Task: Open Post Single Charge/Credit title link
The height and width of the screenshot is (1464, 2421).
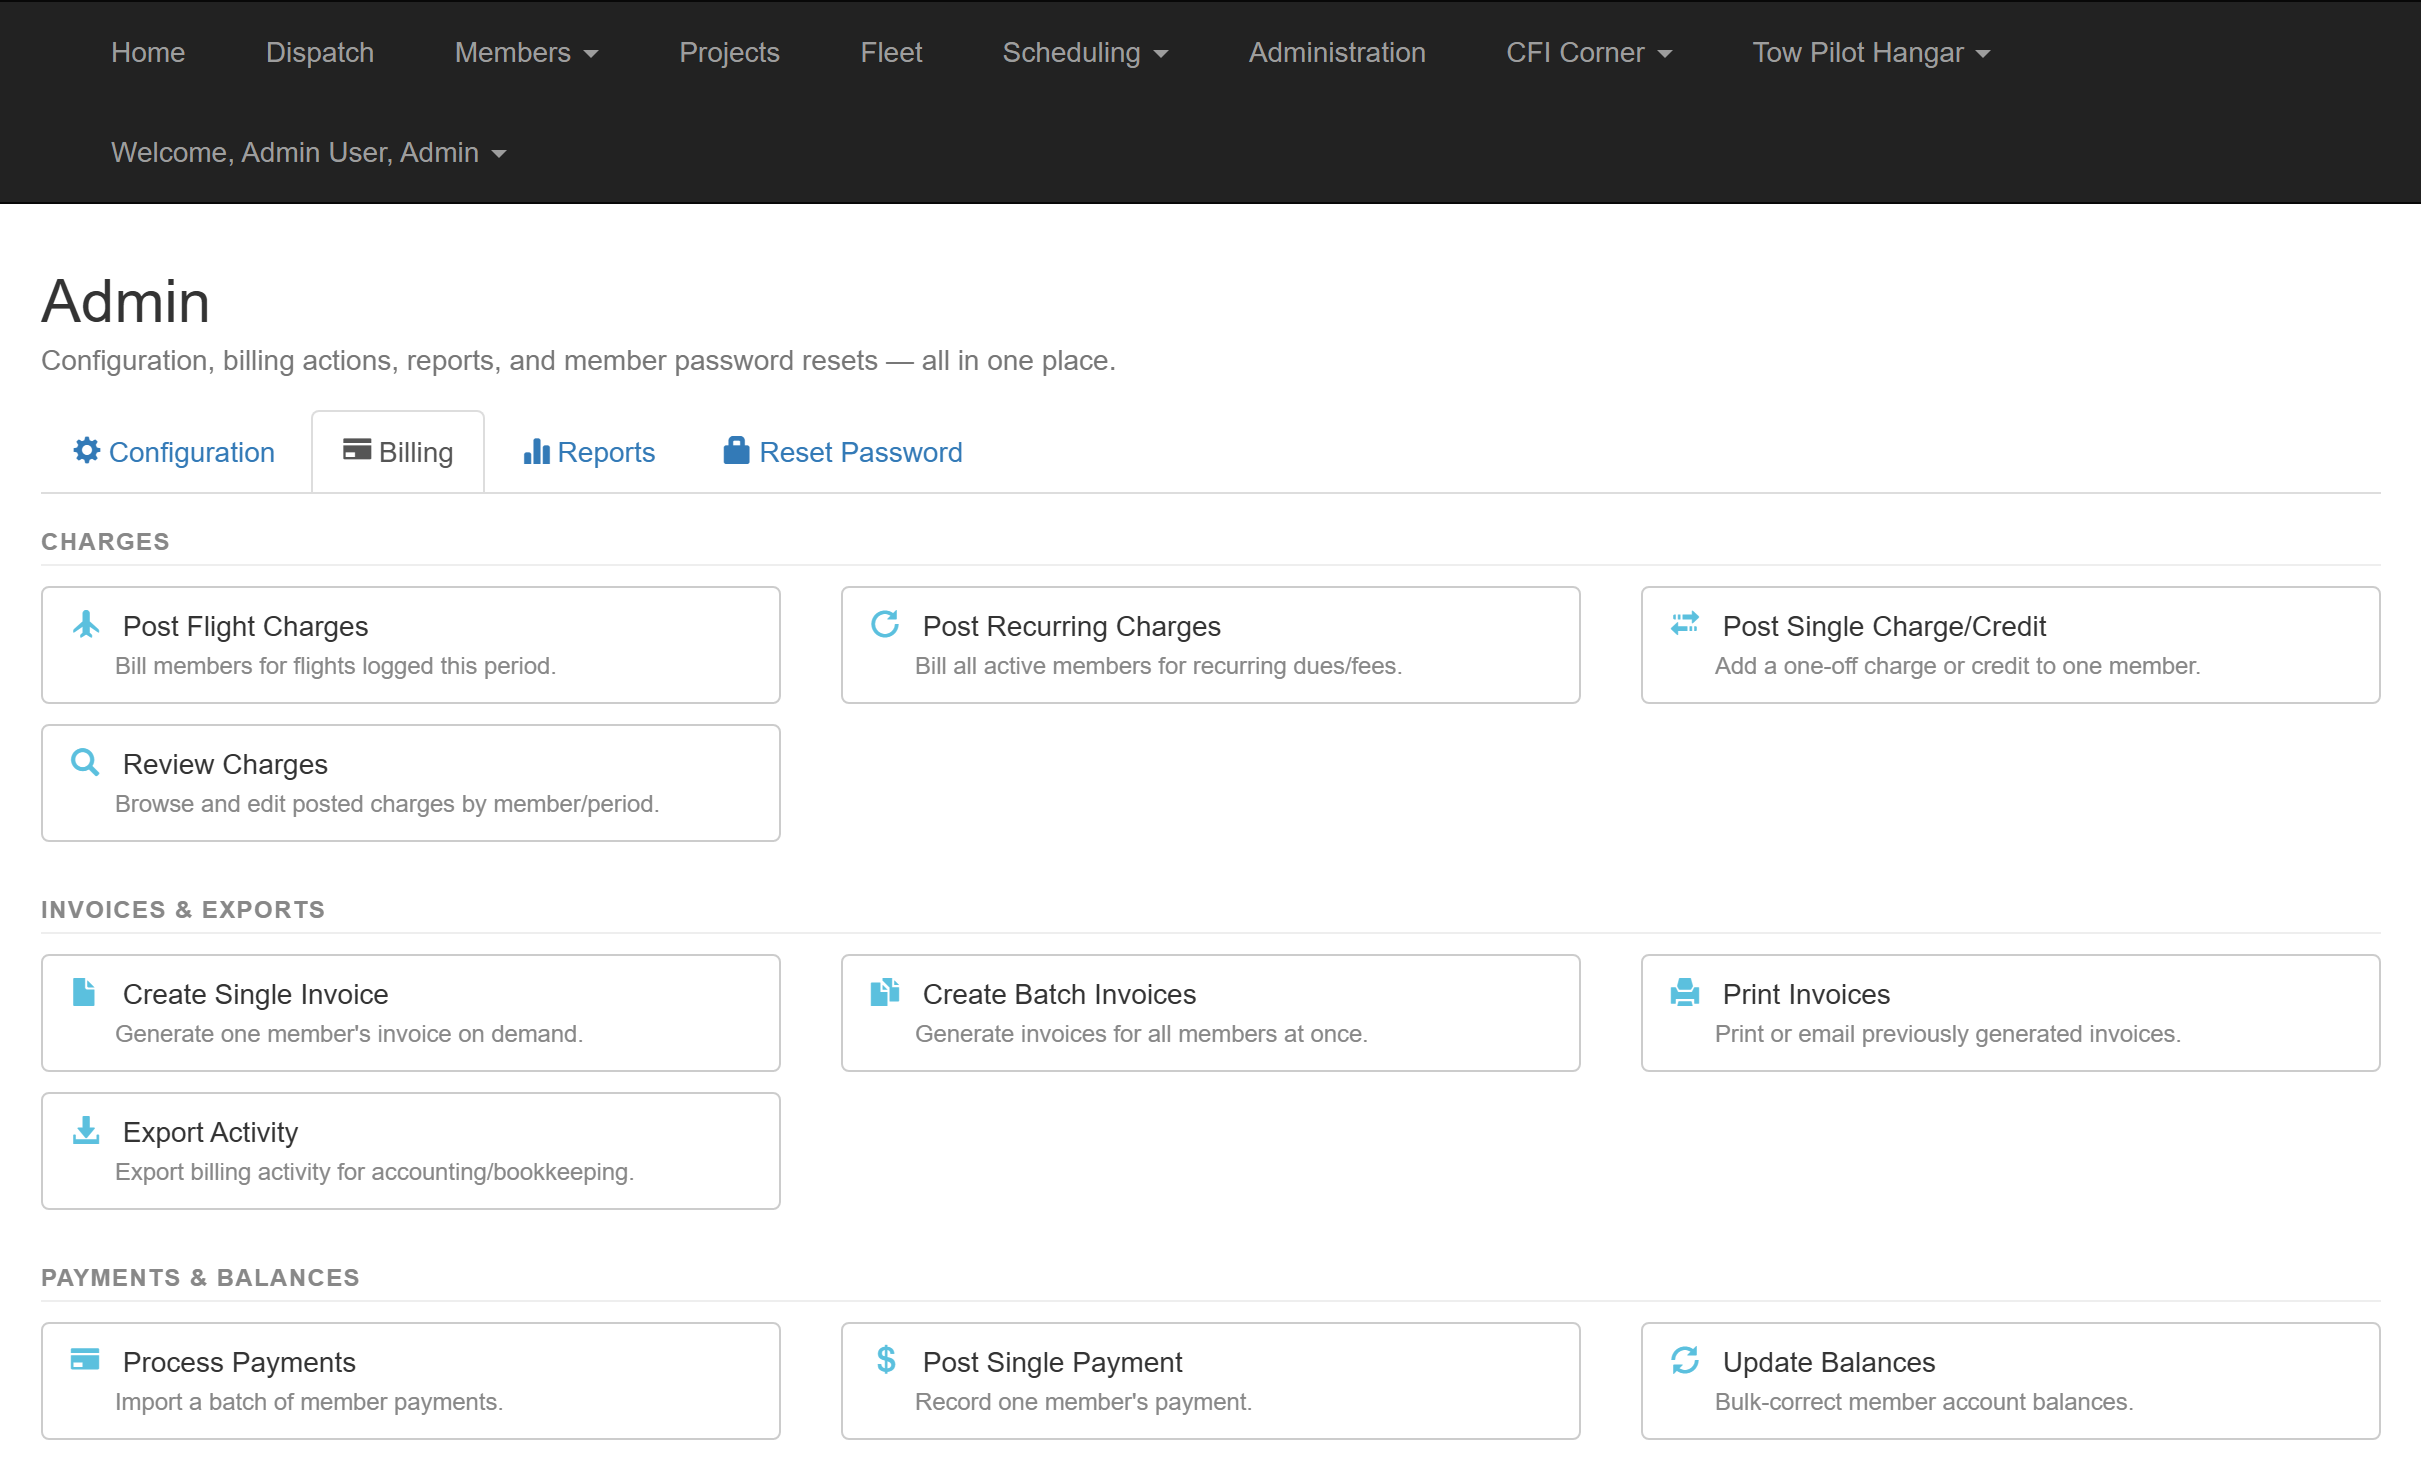Action: coord(1884,626)
